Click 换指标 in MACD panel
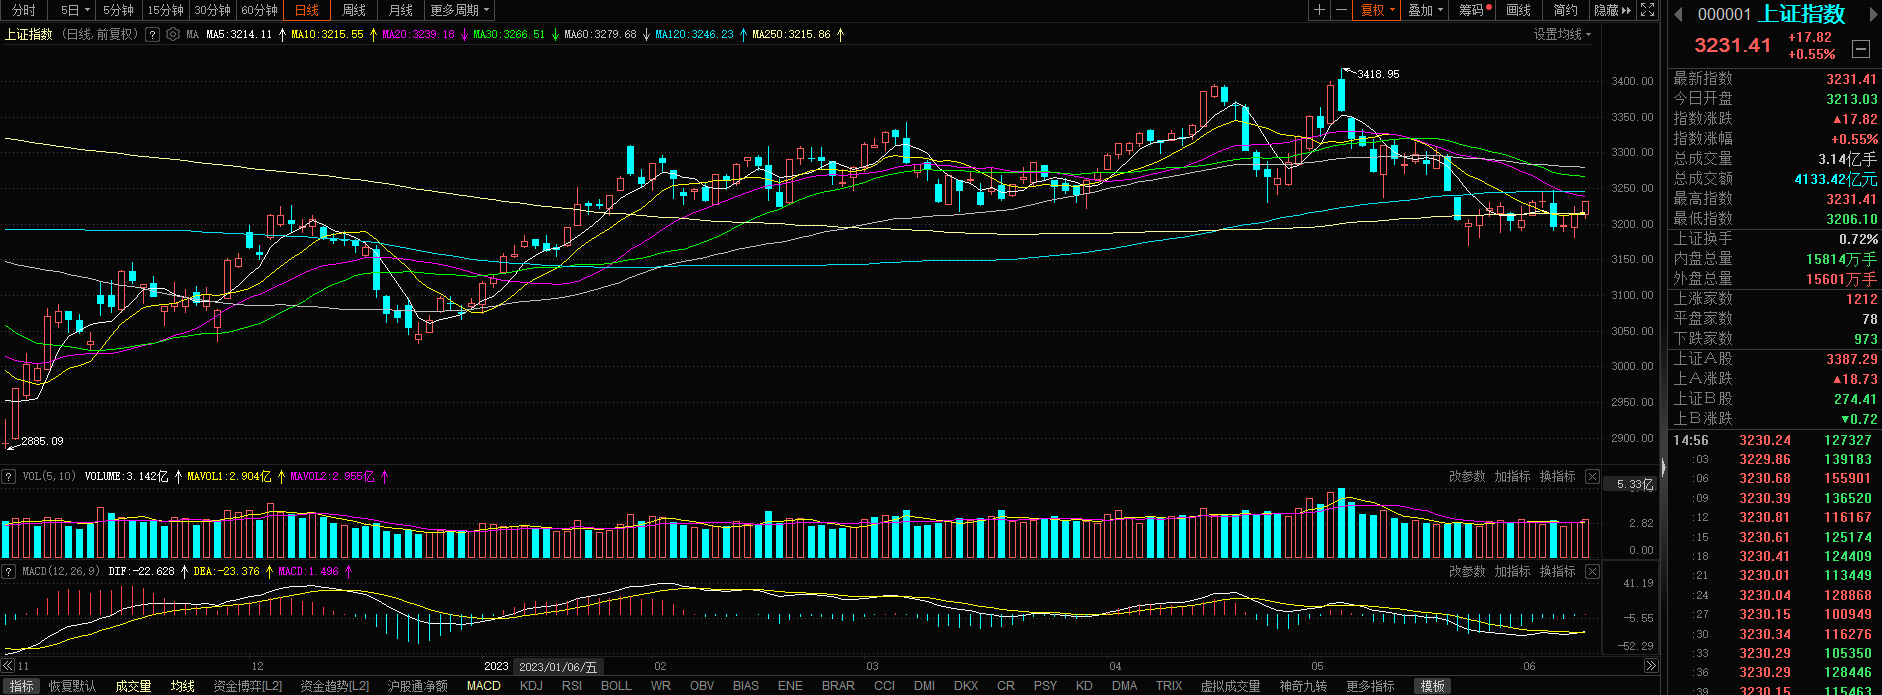Image resolution: width=1882 pixels, height=695 pixels. (1557, 572)
